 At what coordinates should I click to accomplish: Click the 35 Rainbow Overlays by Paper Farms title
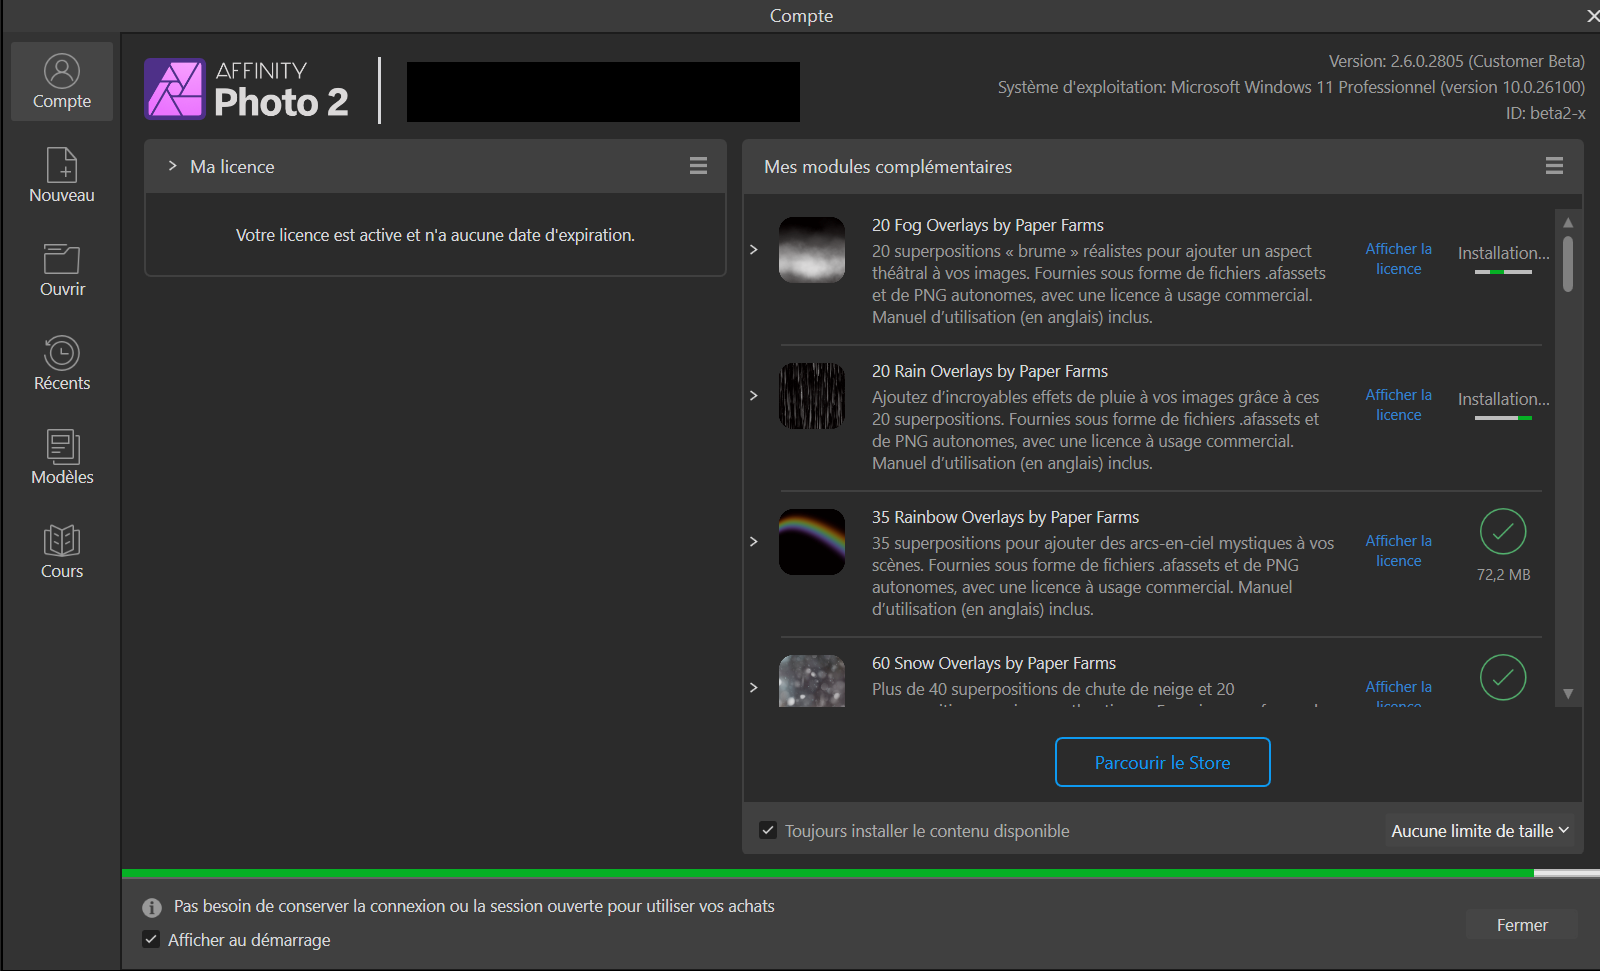tap(1005, 517)
